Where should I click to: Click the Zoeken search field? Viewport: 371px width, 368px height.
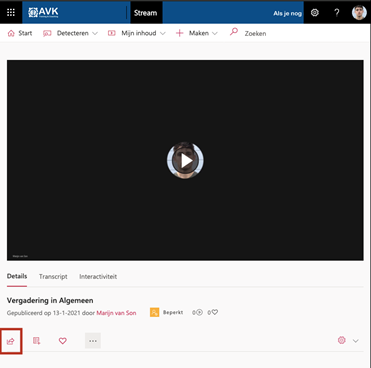(255, 33)
